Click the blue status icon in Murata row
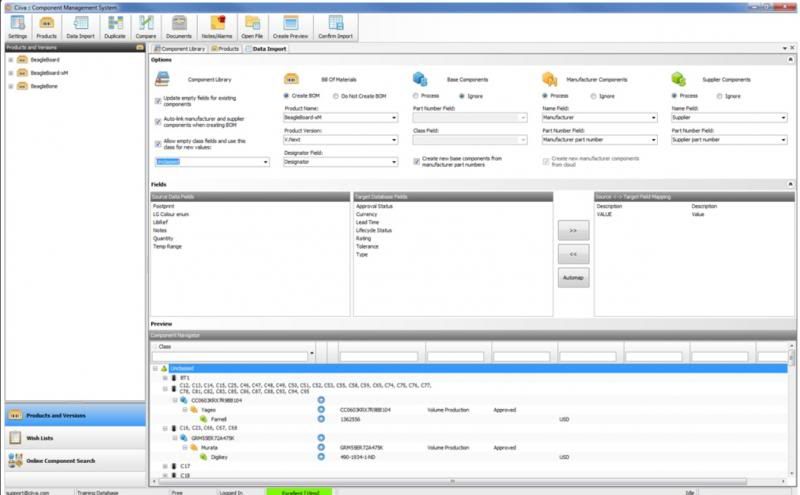This screenshot has height=495, width=800. point(321,447)
